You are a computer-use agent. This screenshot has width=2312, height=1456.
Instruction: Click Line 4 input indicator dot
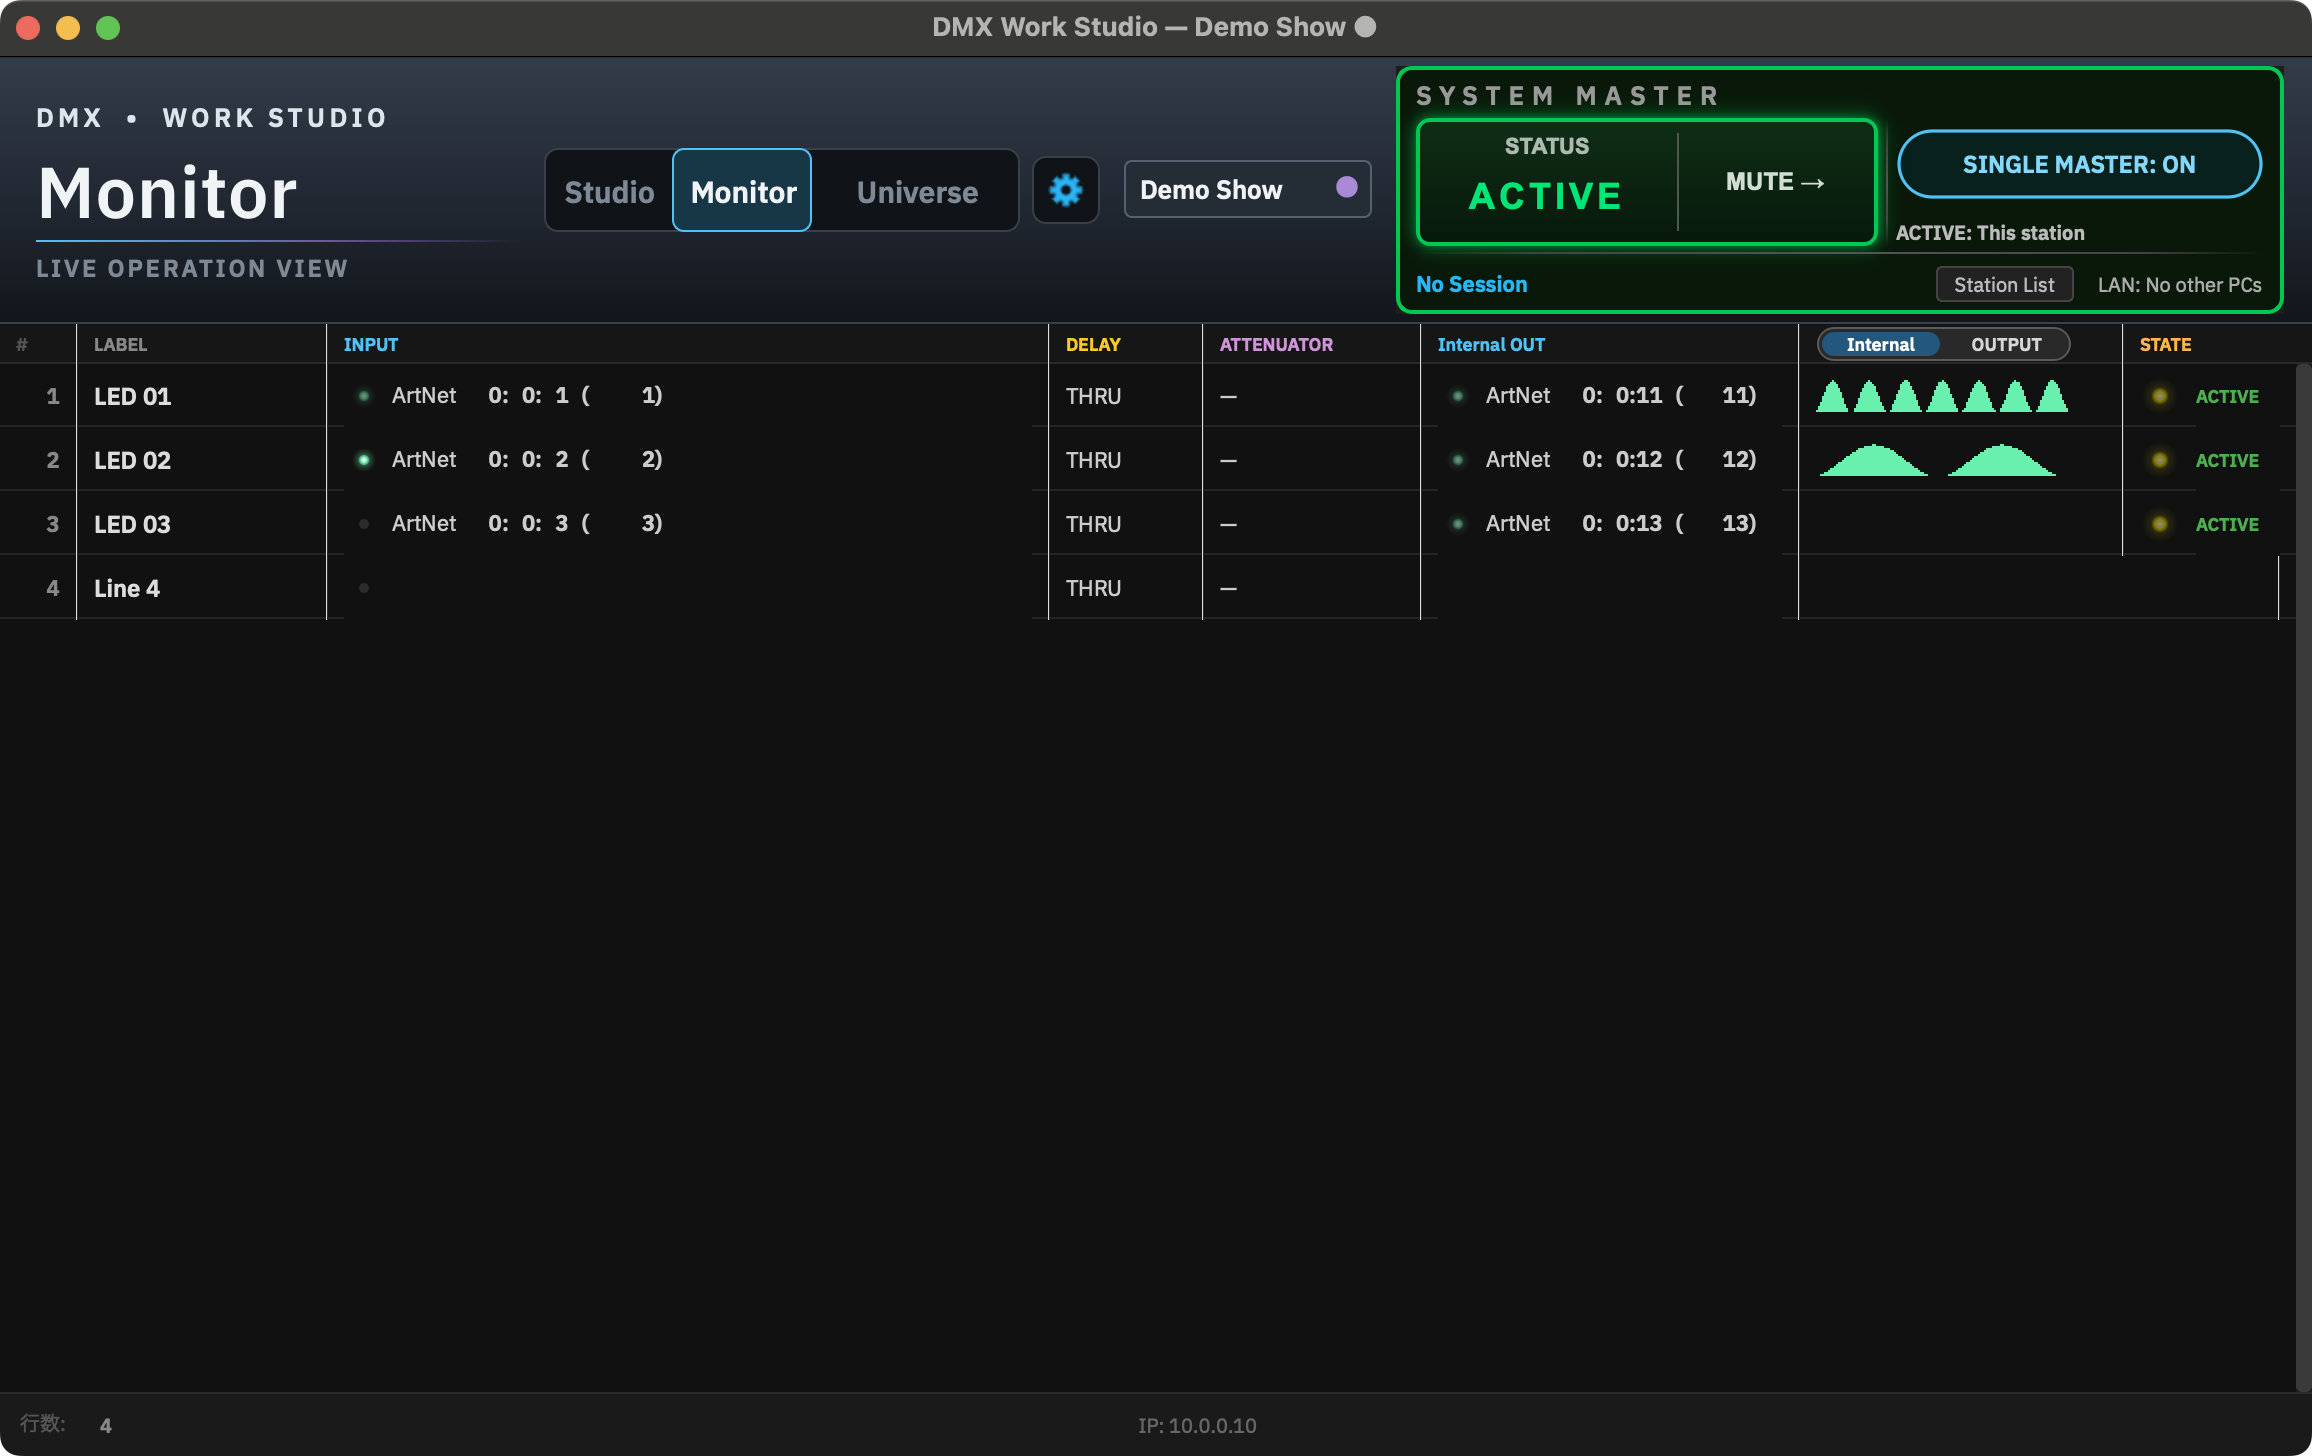(364, 588)
